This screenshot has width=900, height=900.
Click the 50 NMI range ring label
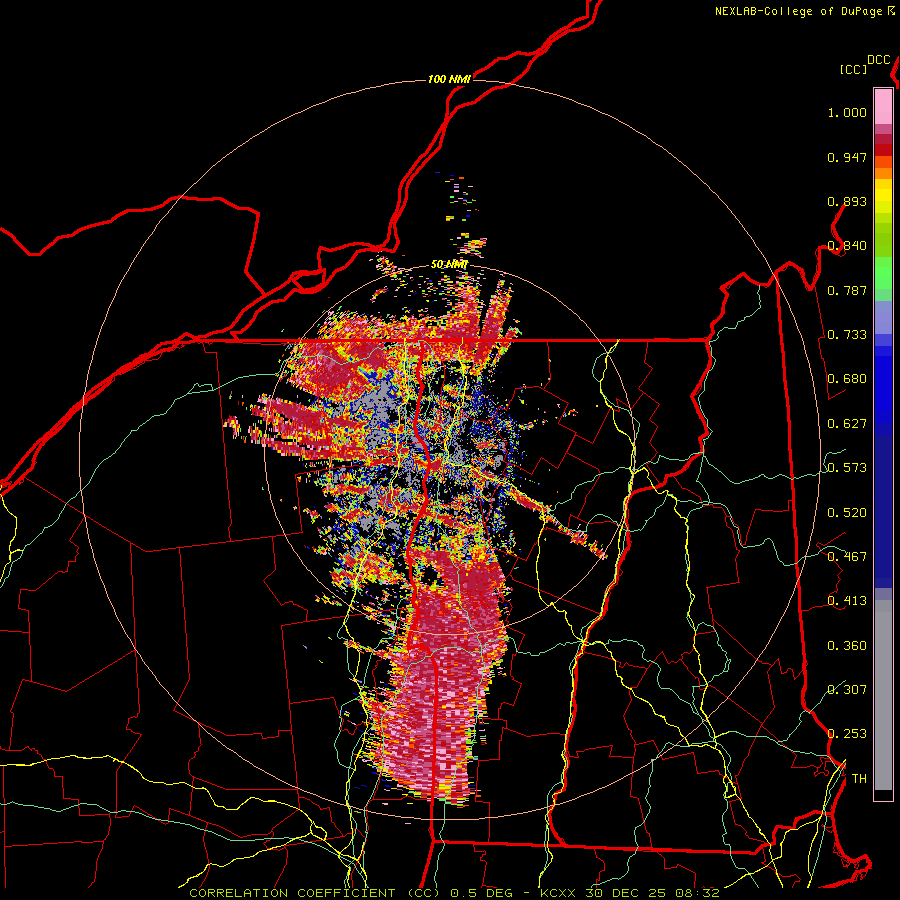(x=449, y=265)
